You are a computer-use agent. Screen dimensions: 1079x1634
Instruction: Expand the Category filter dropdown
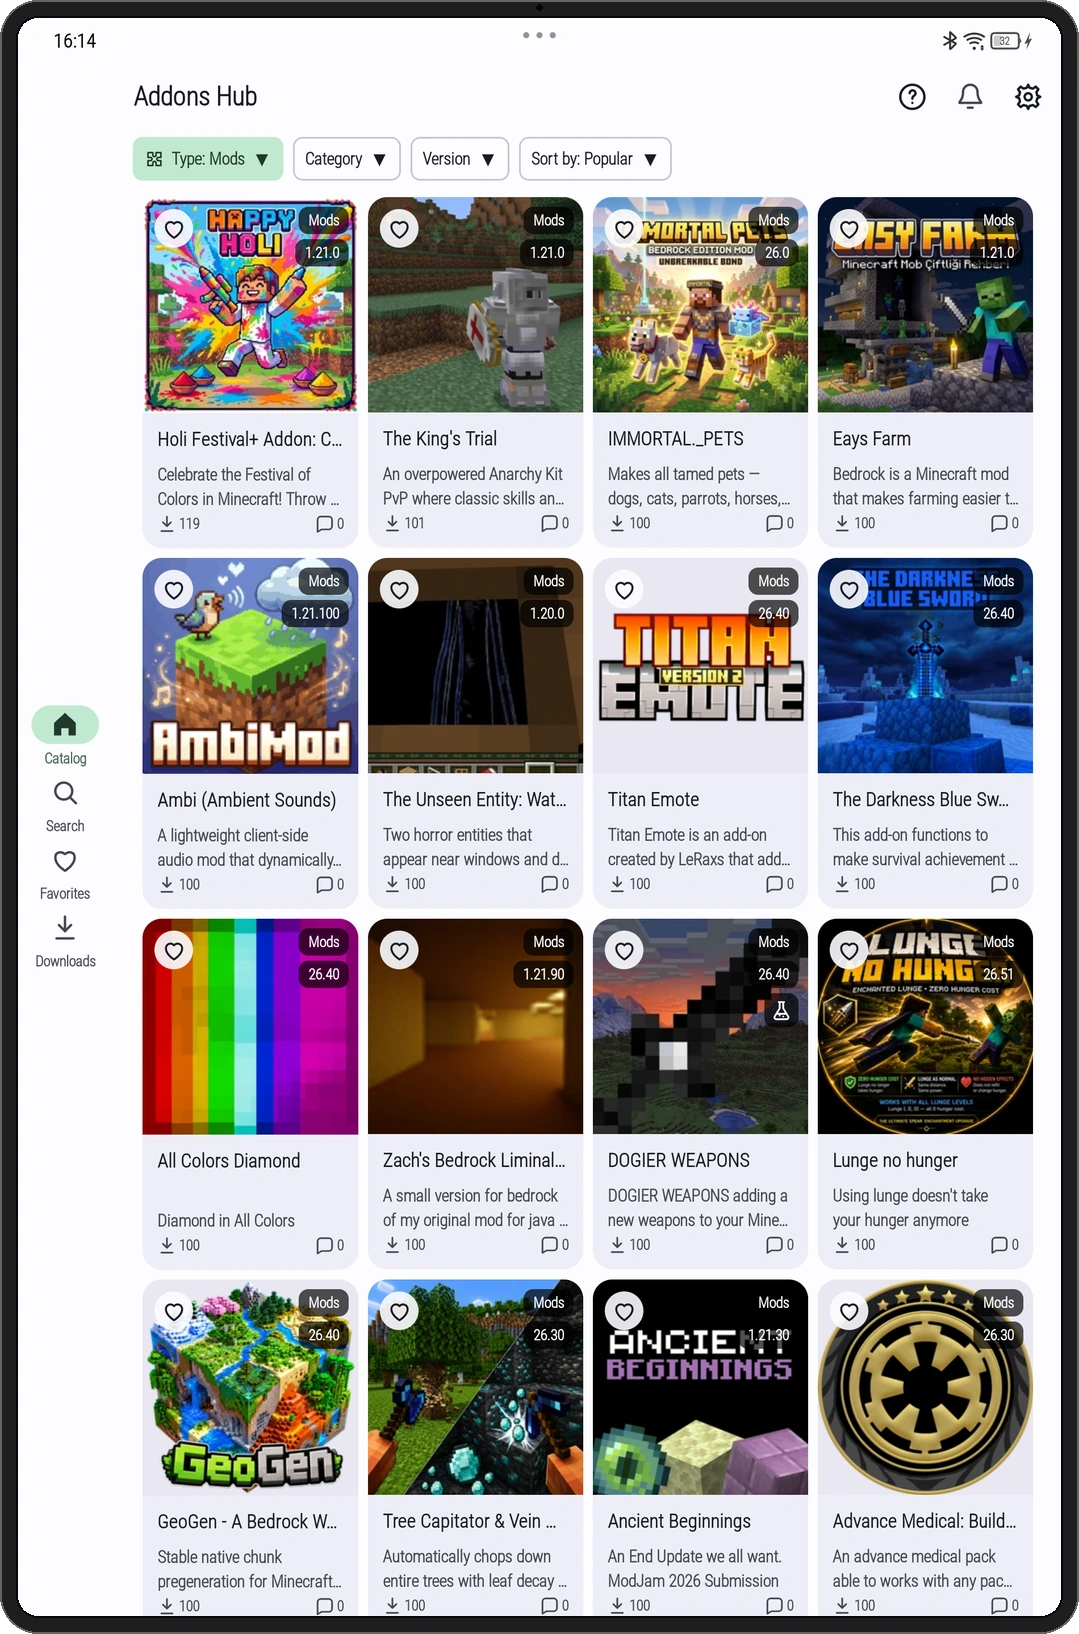(346, 159)
